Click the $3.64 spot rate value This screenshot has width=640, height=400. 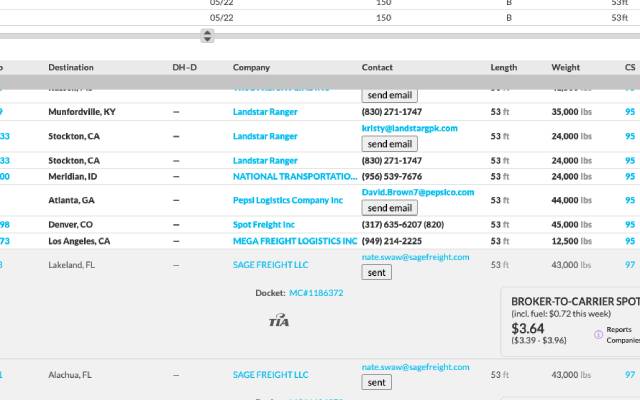(528, 328)
